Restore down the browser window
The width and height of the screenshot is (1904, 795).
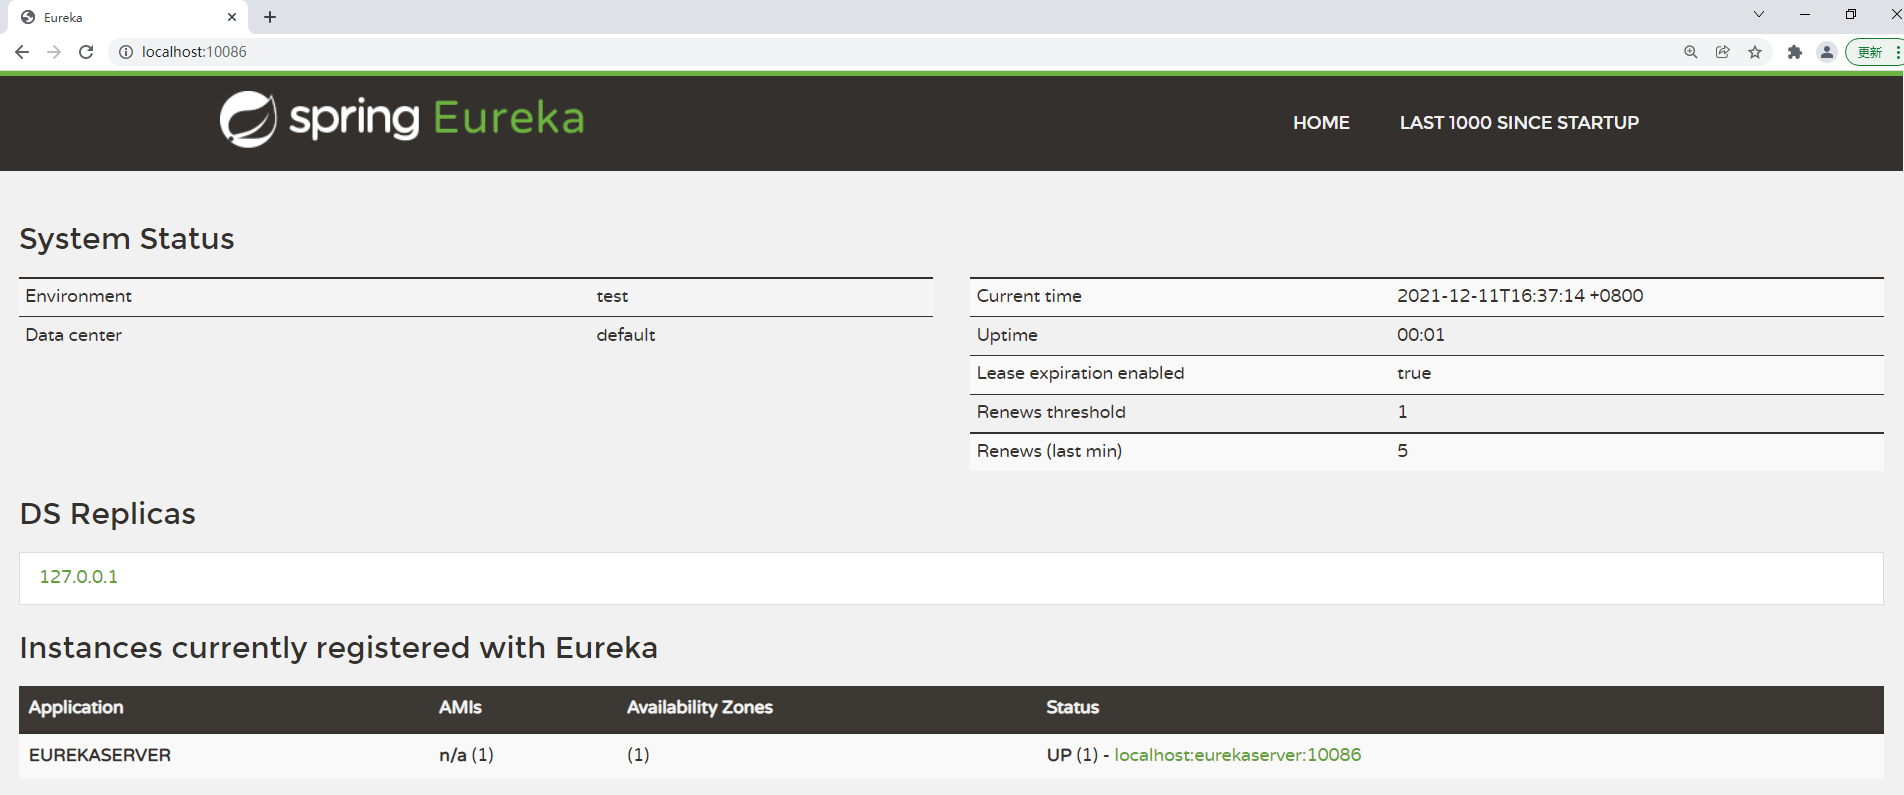tap(1851, 14)
